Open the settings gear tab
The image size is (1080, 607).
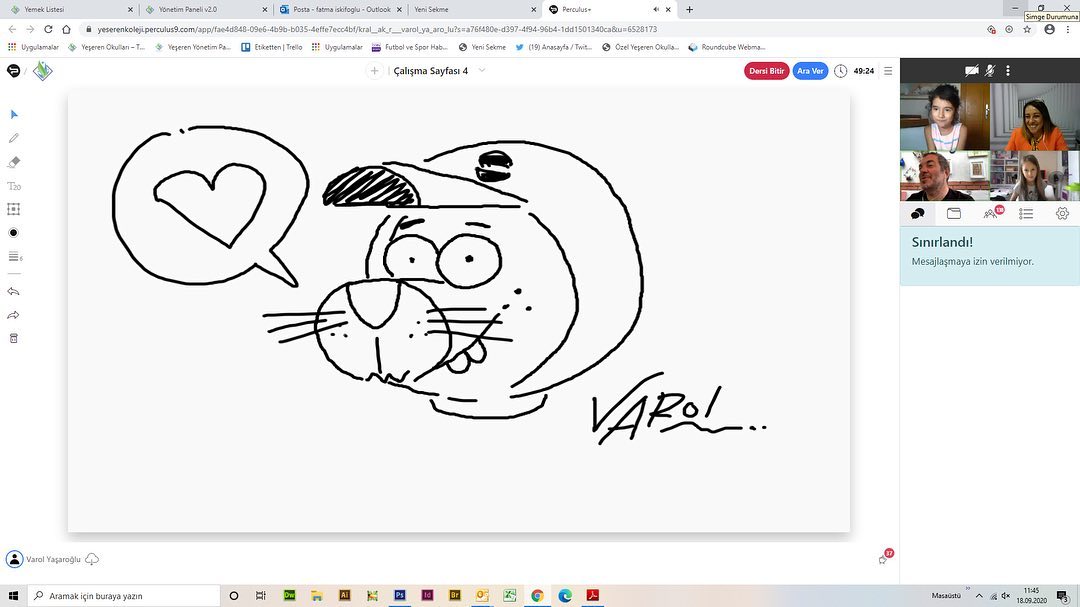pos(1062,214)
